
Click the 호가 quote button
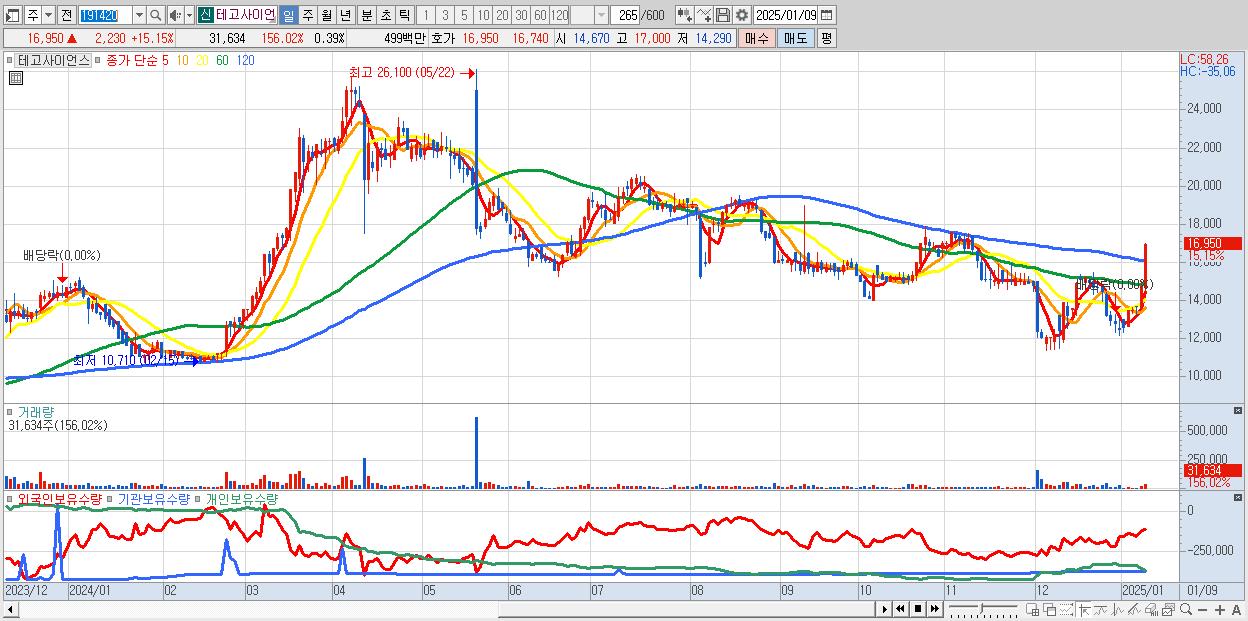(x=443, y=38)
